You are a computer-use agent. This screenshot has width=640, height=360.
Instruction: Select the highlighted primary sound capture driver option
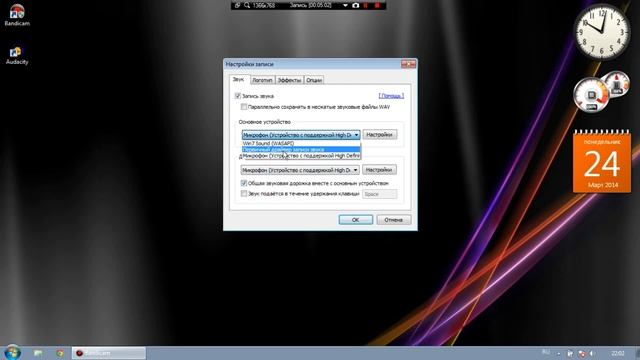click(x=301, y=149)
